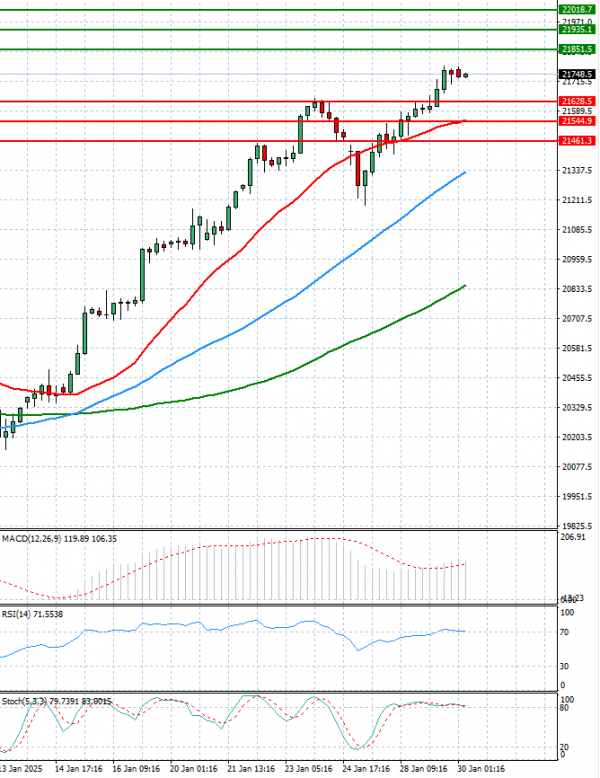Click the 21085.5 price axis value

(x=577, y=230)
